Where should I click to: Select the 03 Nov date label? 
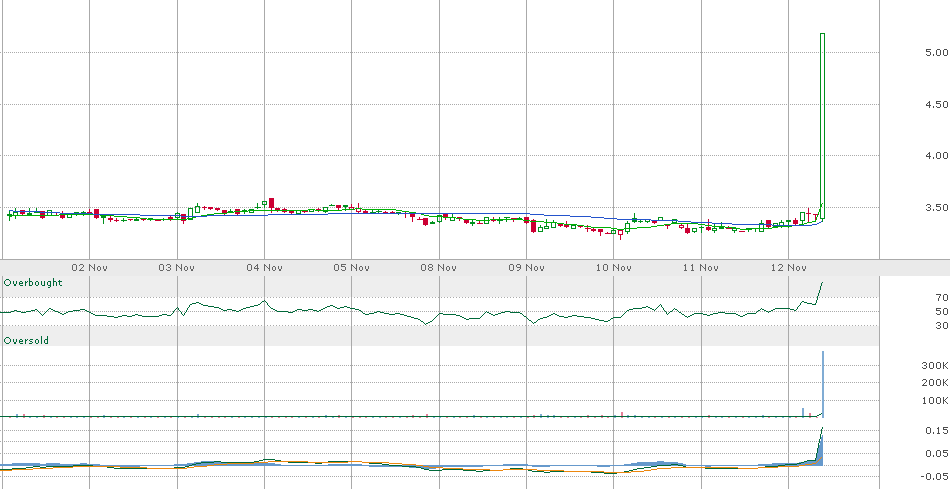coord(177,267)
